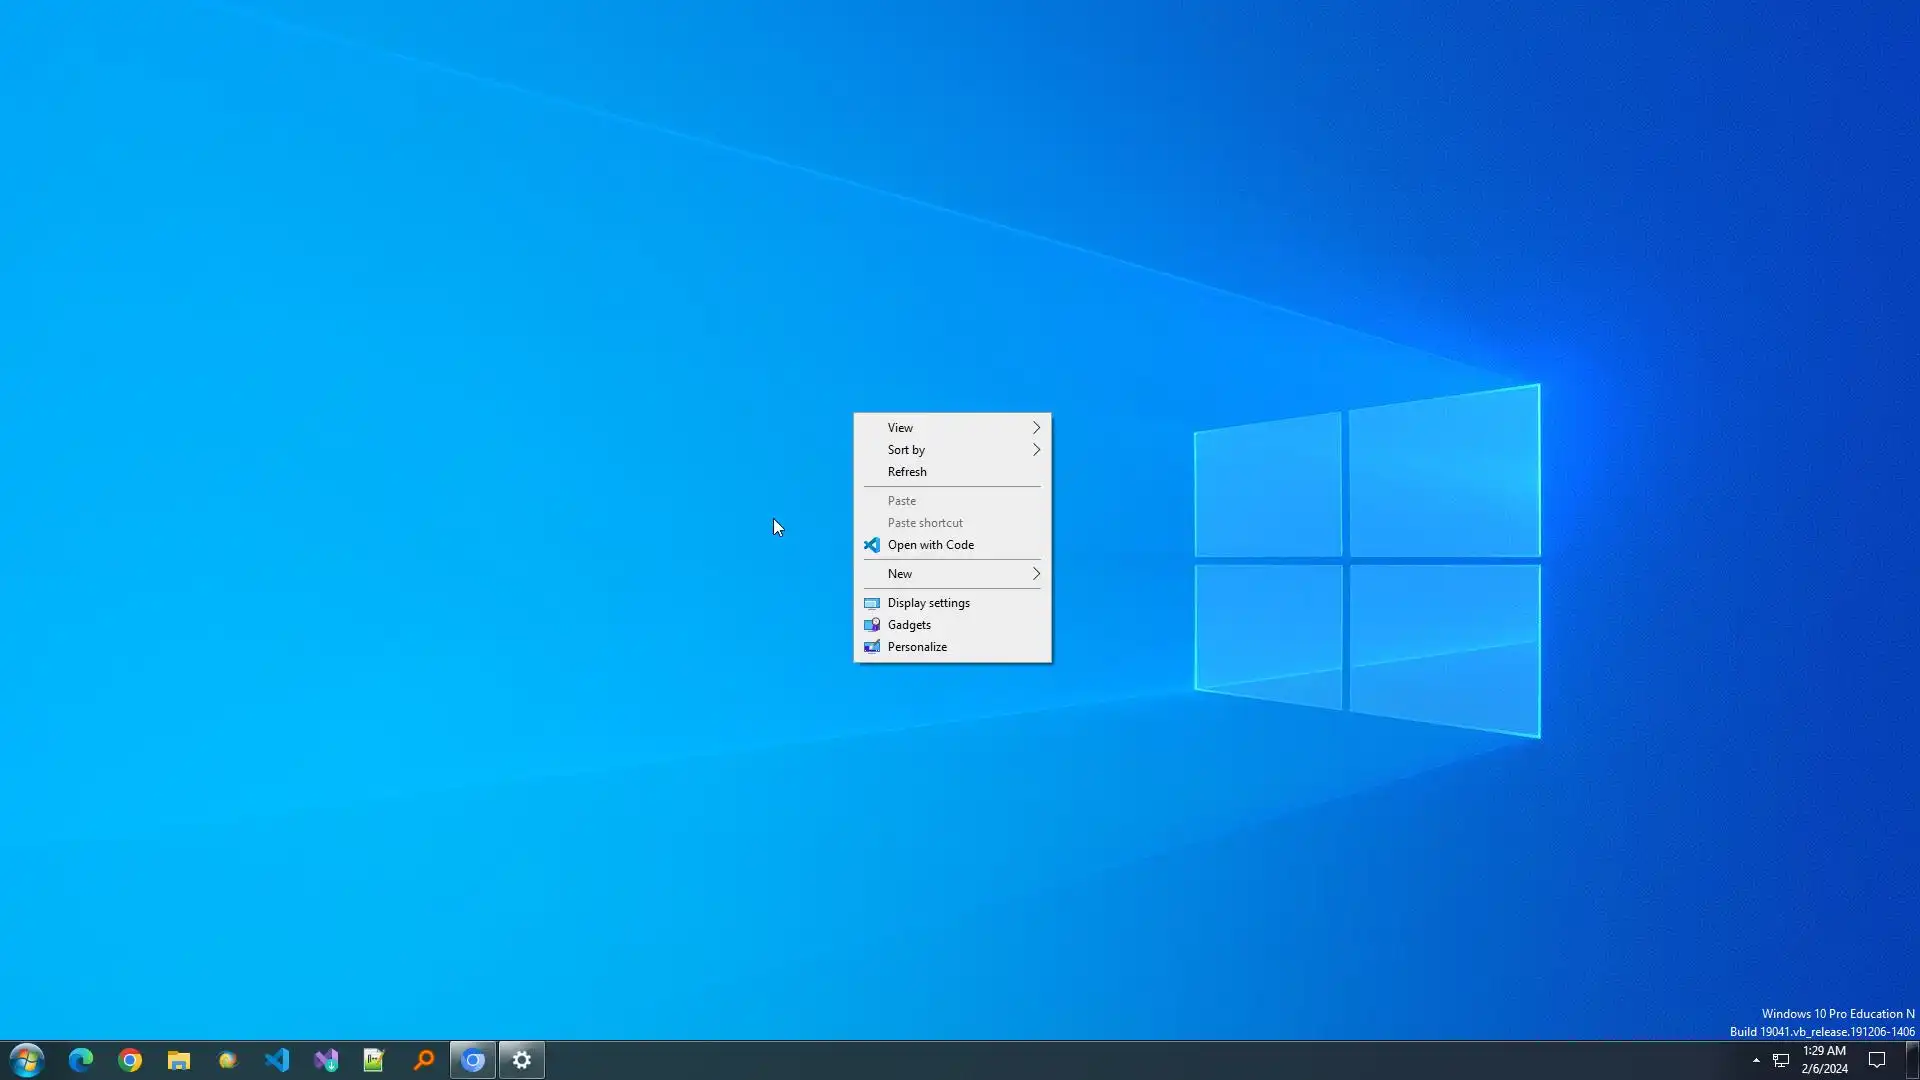
Task: Open Display settings from context menu
Action: [x=928, y=603]
